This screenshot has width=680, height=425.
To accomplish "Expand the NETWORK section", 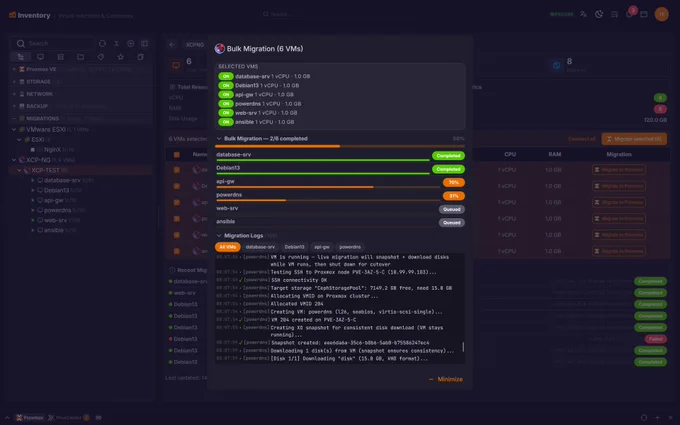I will pyautogui.click(x=14, y=94).
